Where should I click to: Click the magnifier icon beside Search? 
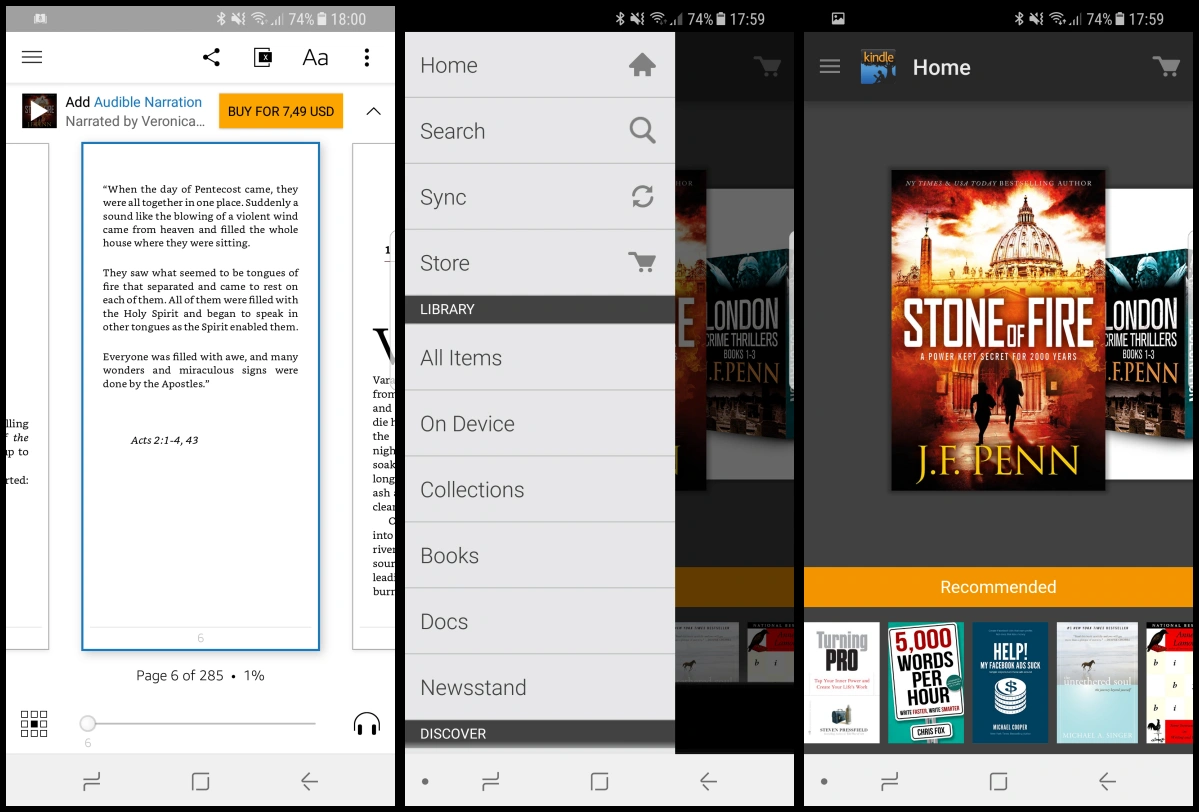(642, 131)
